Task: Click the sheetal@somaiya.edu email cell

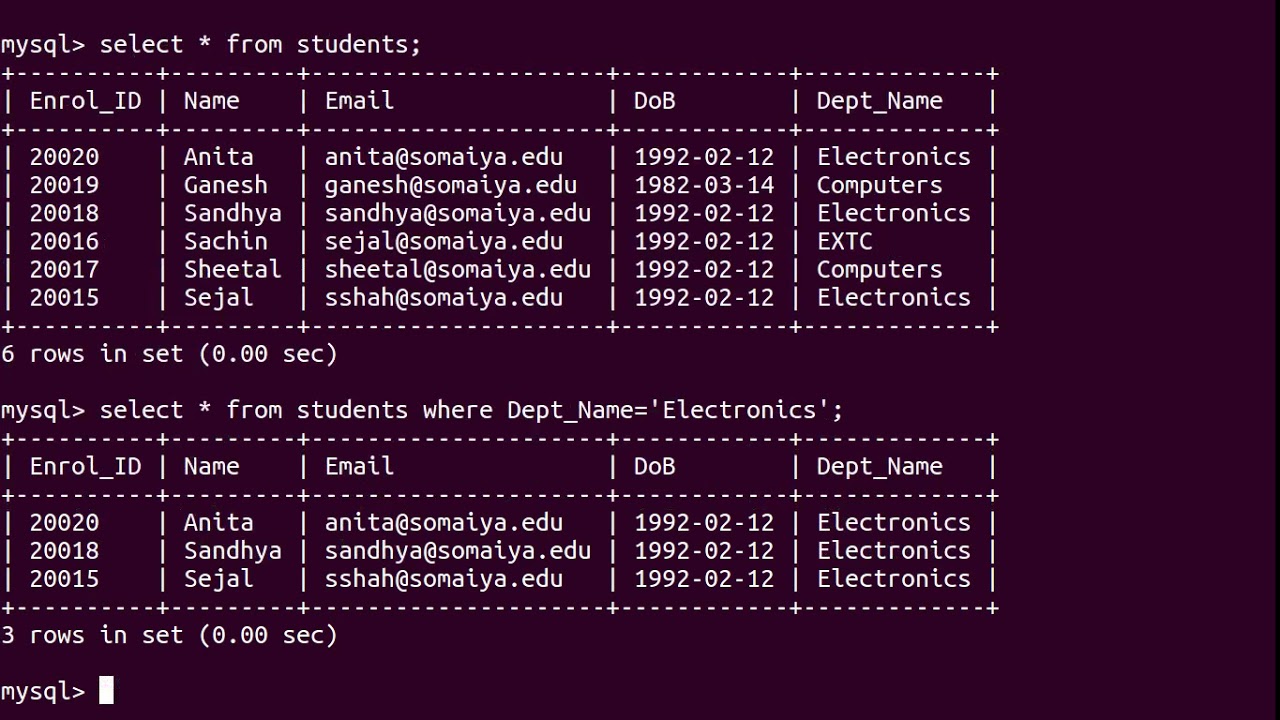Action: point(457,270)
